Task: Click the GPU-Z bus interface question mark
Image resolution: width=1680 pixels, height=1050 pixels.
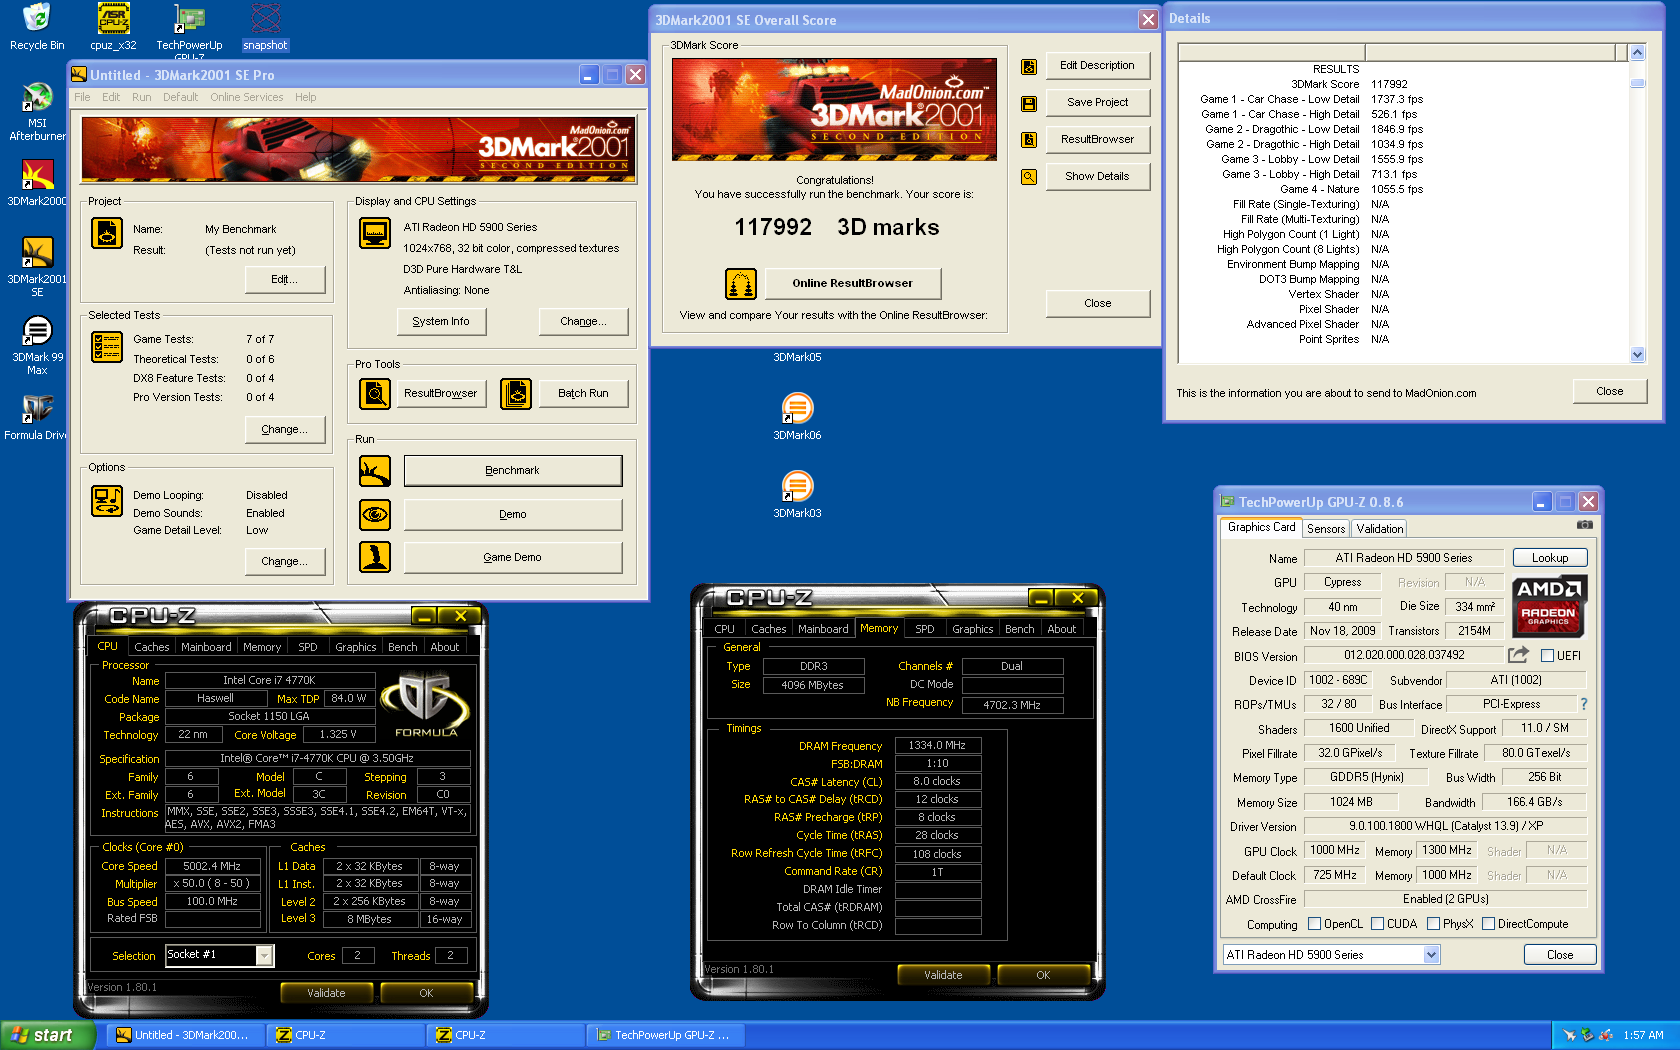Action: 1584,704
